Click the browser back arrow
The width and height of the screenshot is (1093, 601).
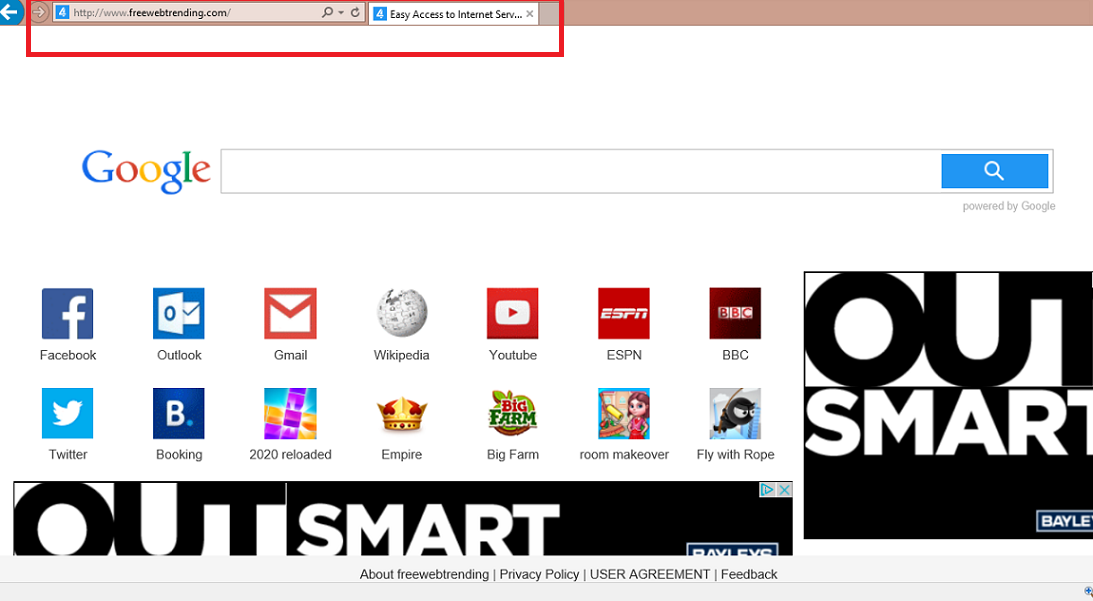point(10,11)
